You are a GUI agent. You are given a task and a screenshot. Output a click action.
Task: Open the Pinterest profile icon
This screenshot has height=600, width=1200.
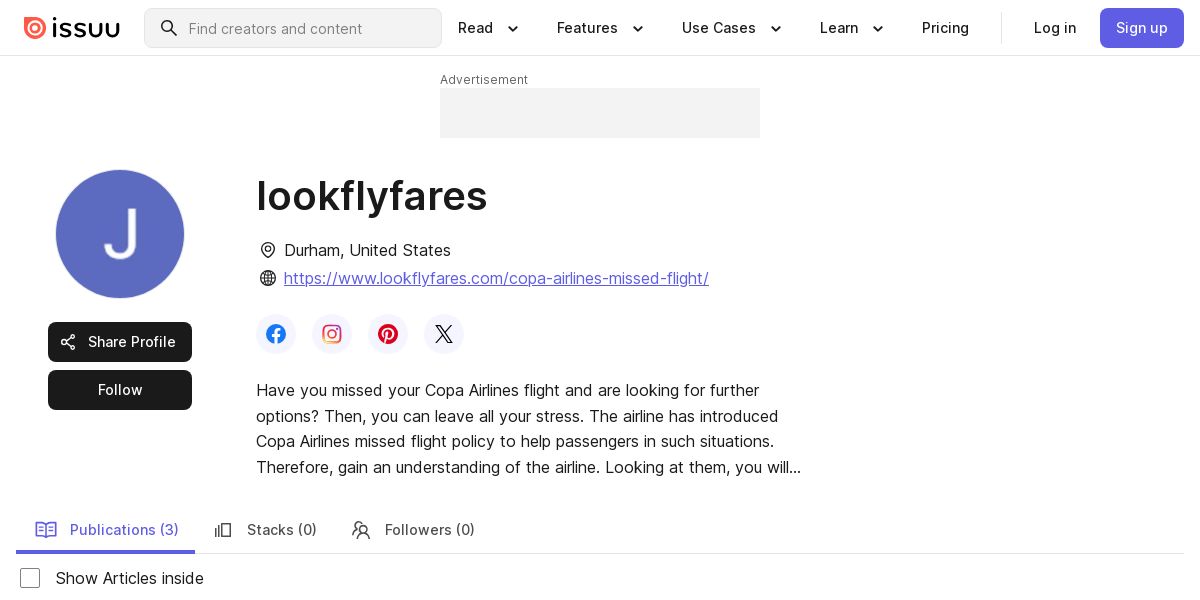point(388,334)
